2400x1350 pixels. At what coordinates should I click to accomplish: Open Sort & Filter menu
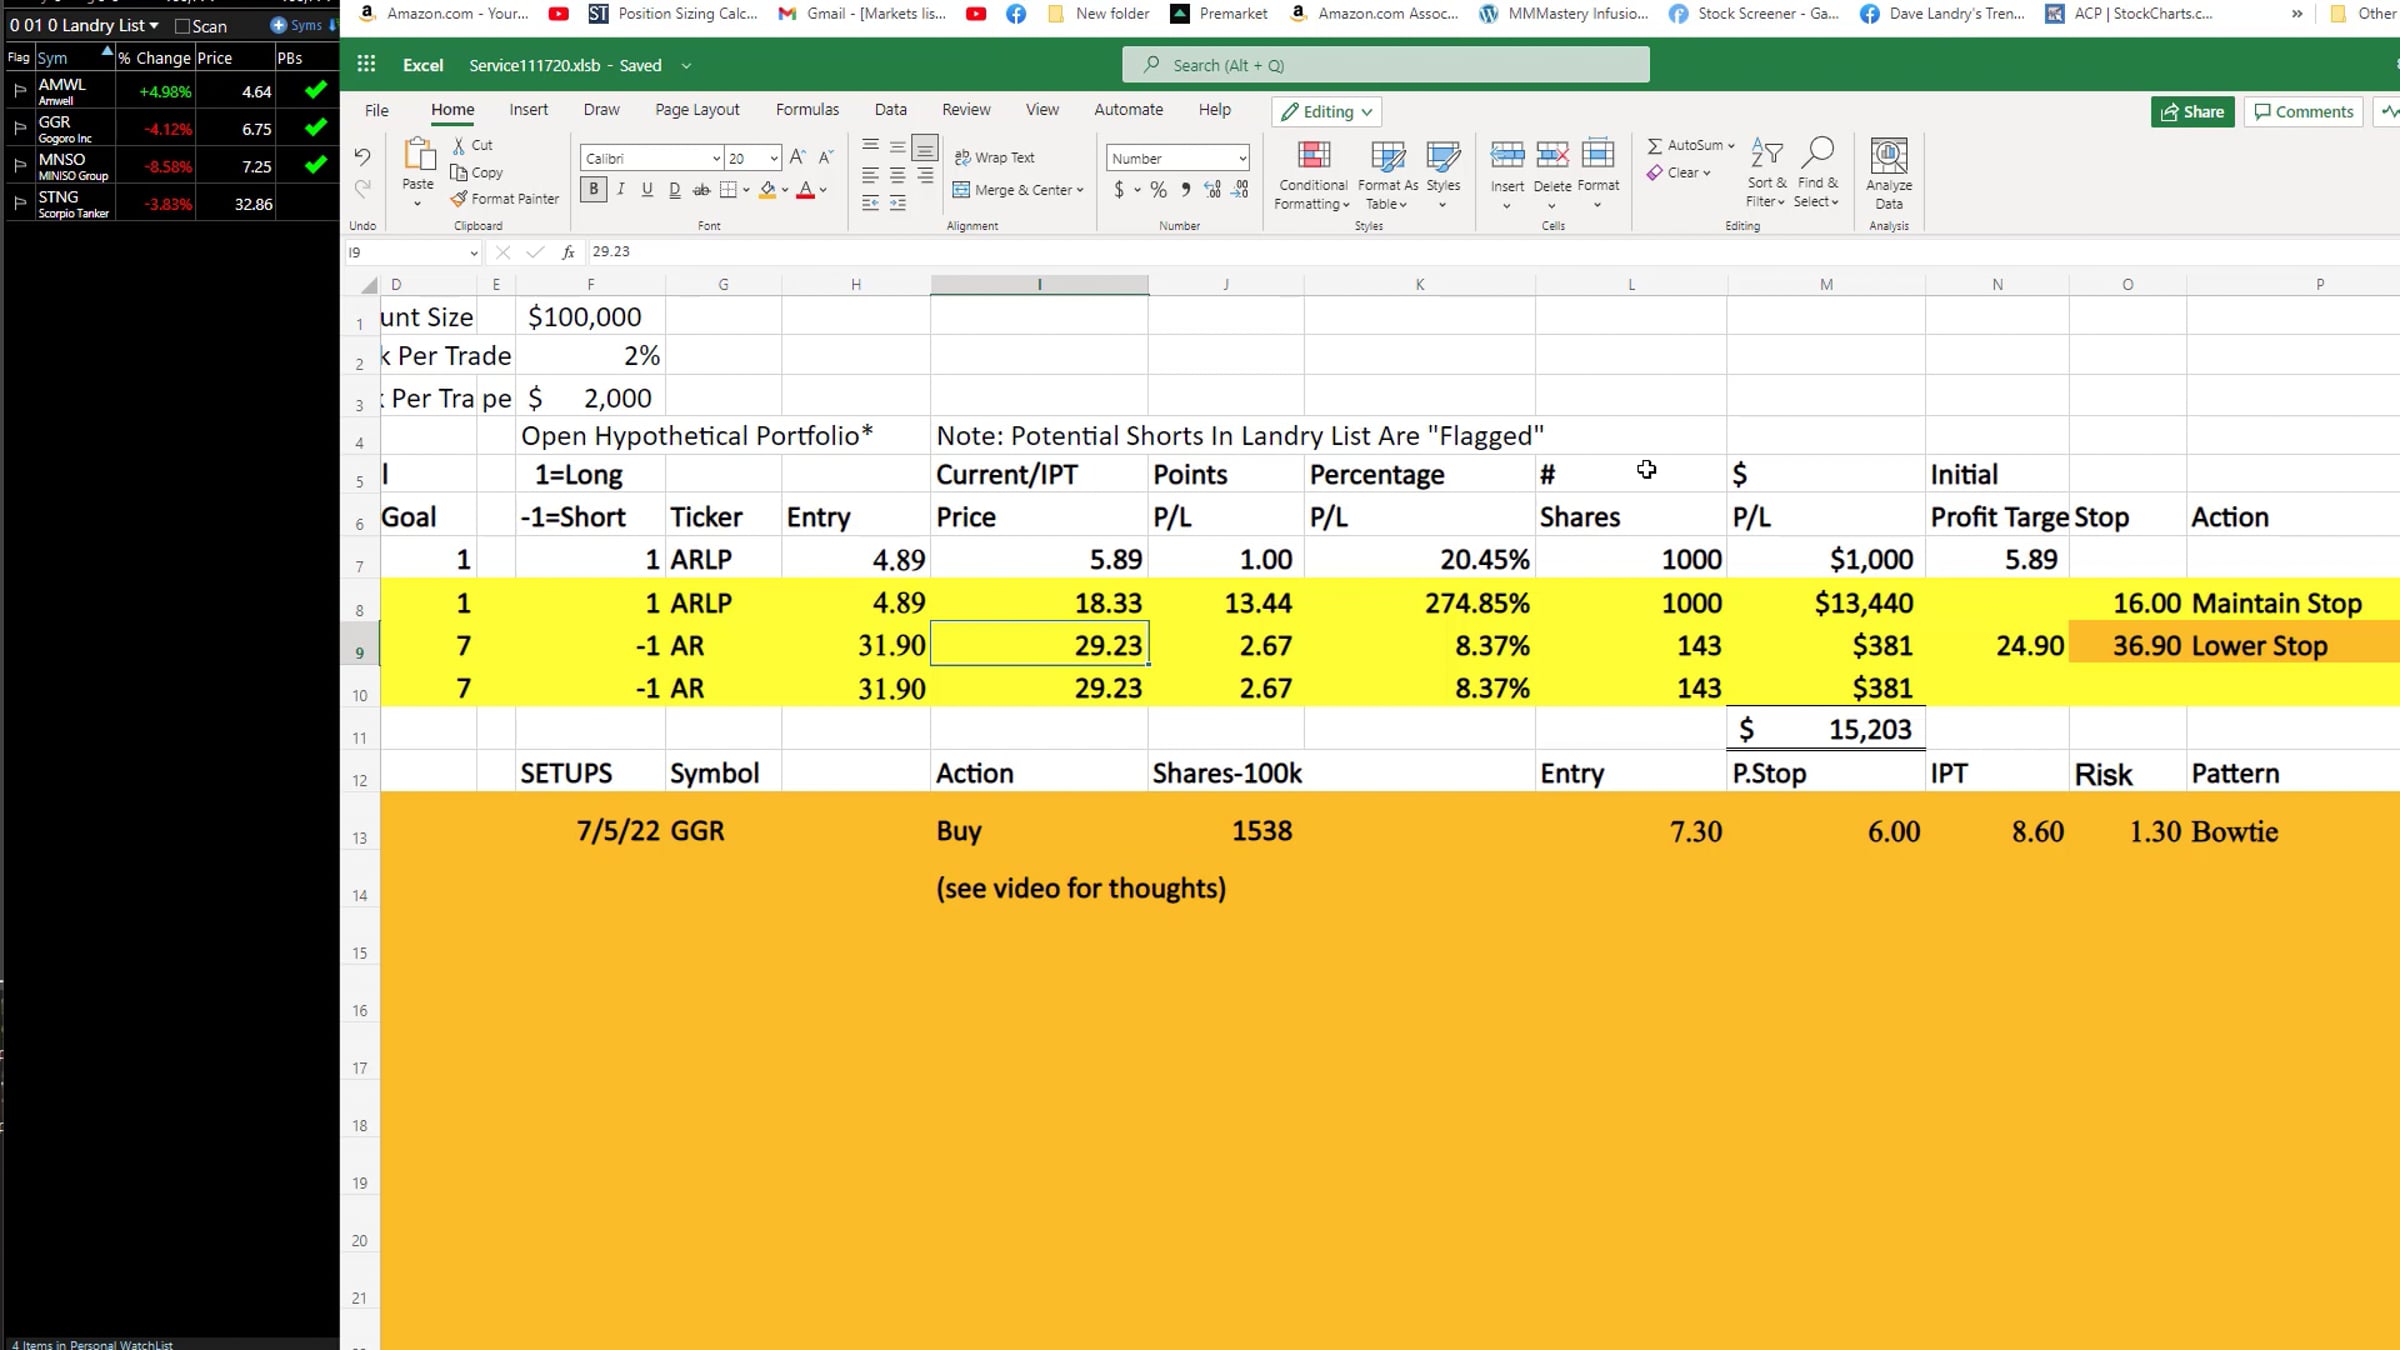(x=1766, y=173)
